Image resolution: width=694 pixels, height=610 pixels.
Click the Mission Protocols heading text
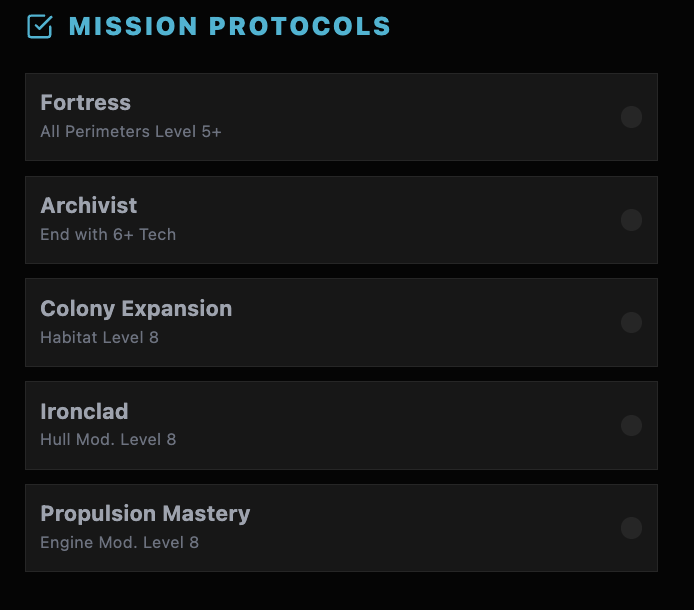229,26
